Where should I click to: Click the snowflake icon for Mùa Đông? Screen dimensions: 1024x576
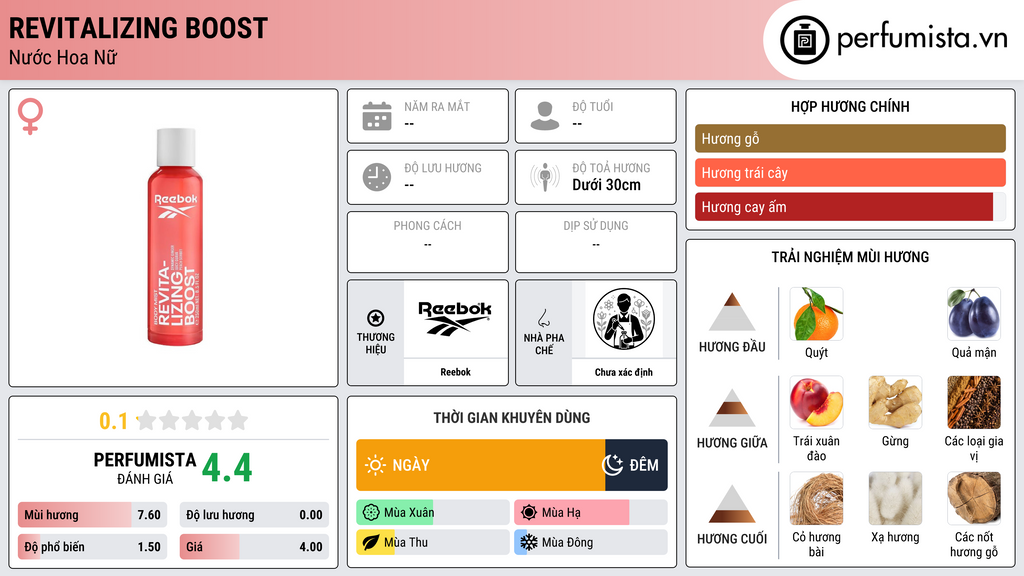pos(529,542)
